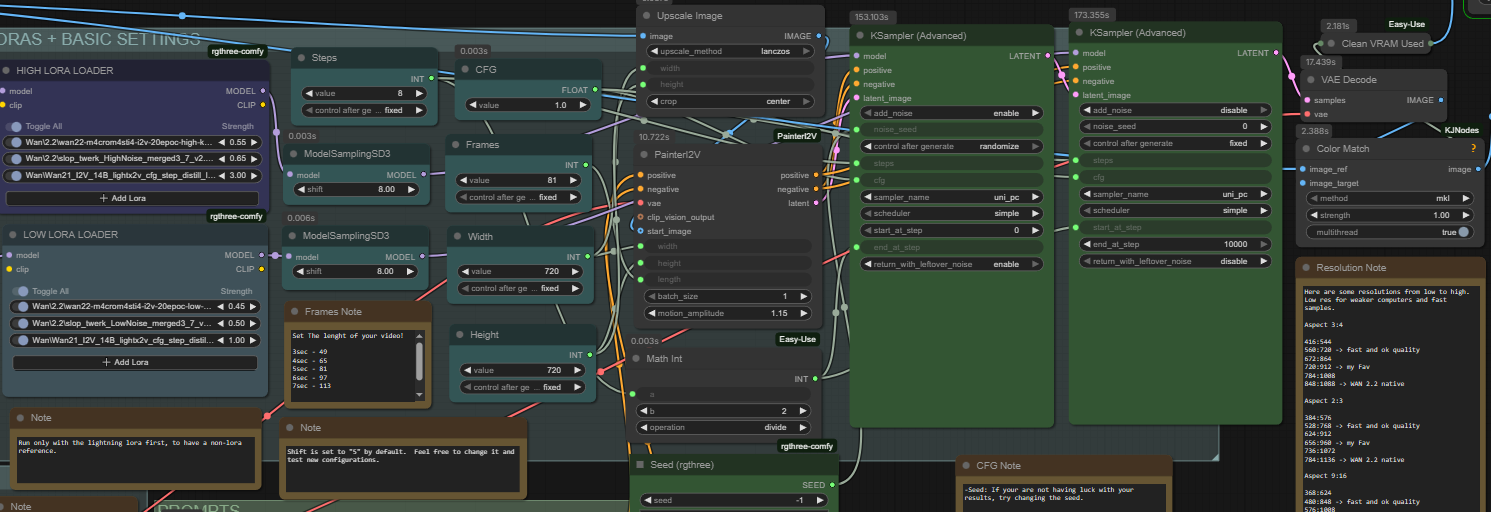
Task: Collapse the Seed (rgthree) node square
Action: coord(641,465)
